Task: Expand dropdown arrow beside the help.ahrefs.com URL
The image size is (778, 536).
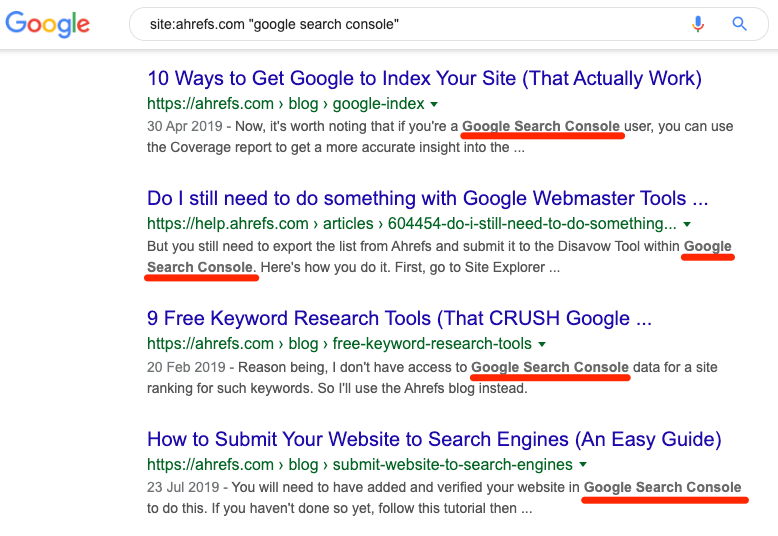Action: (687, 225)
